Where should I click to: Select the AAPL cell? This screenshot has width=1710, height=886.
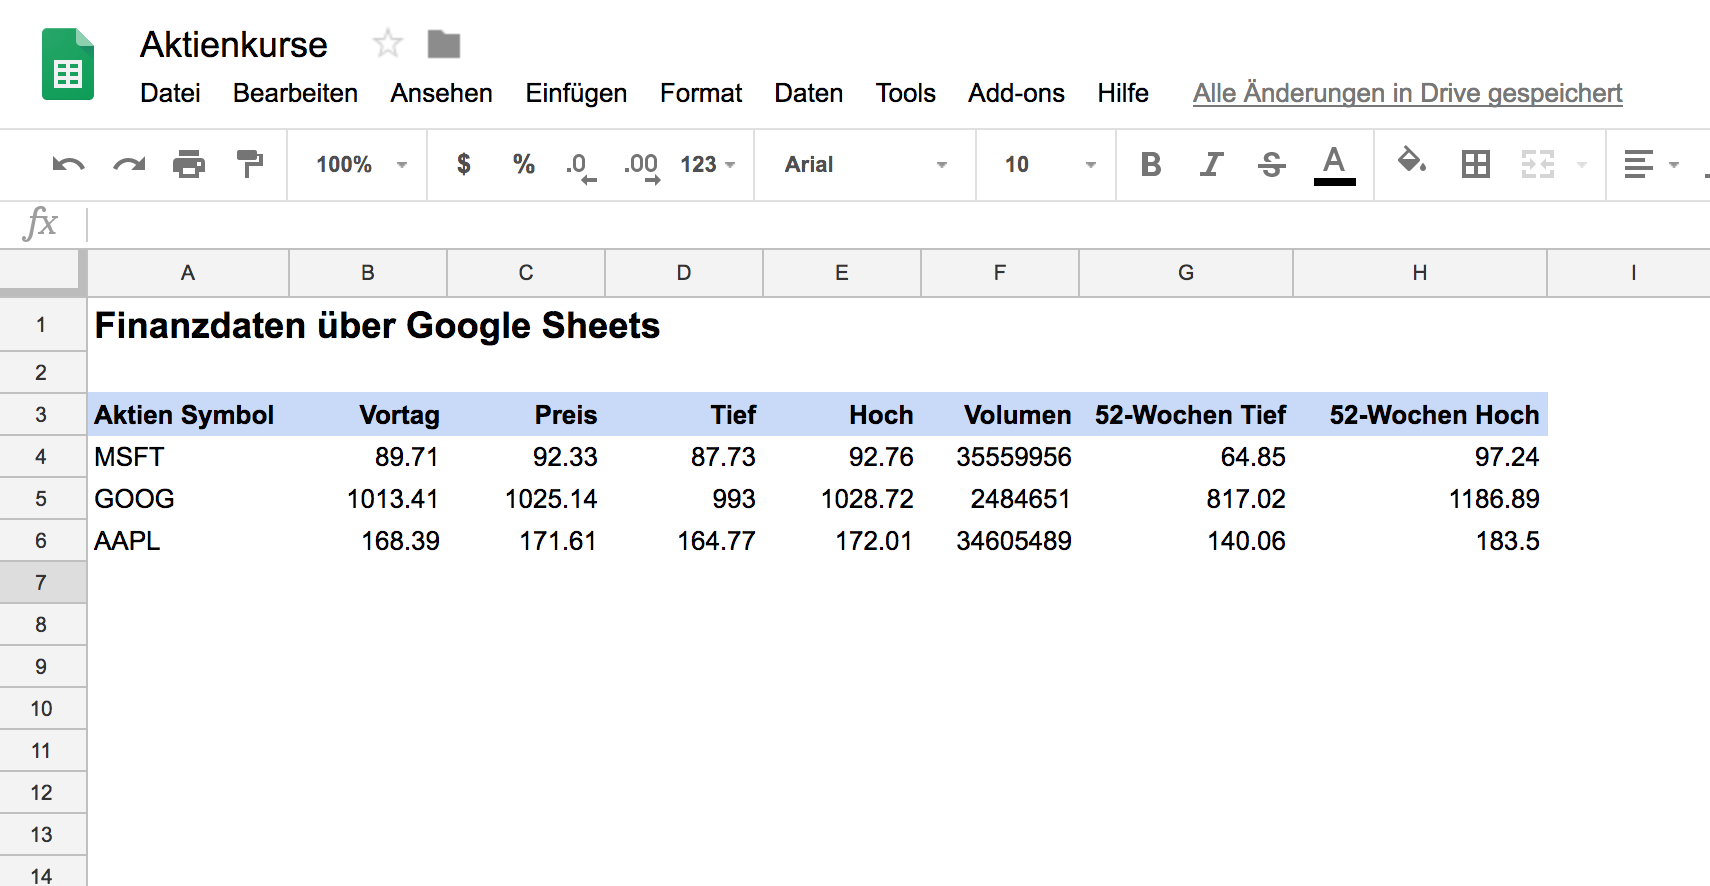[188, 540]
